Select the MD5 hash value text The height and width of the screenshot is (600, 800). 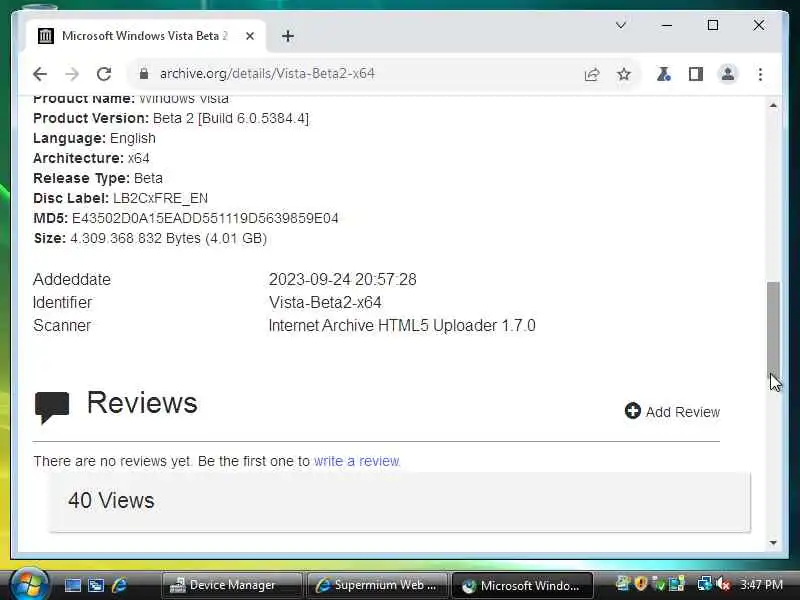point(205,218)
